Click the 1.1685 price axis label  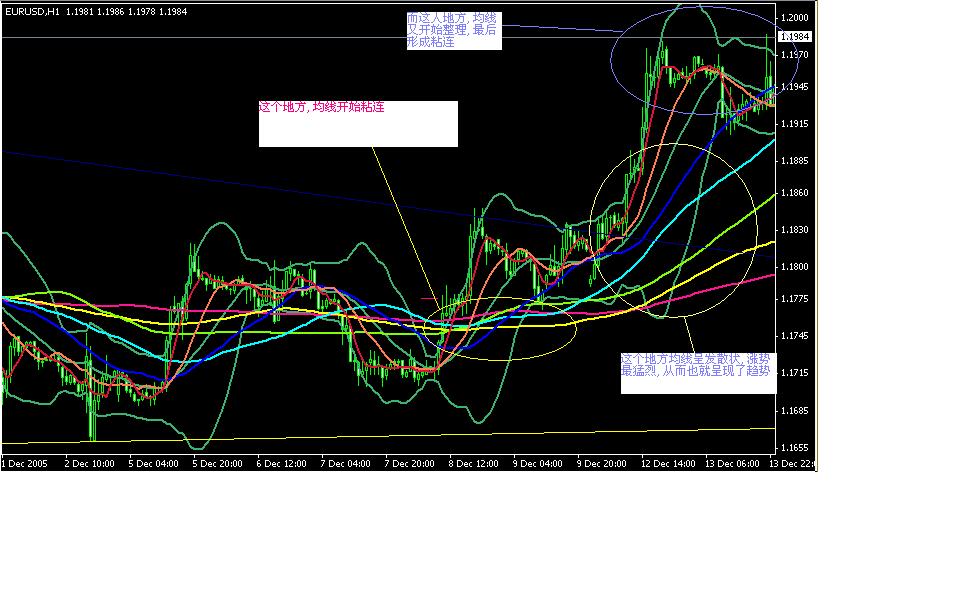(x=795, y=410)
